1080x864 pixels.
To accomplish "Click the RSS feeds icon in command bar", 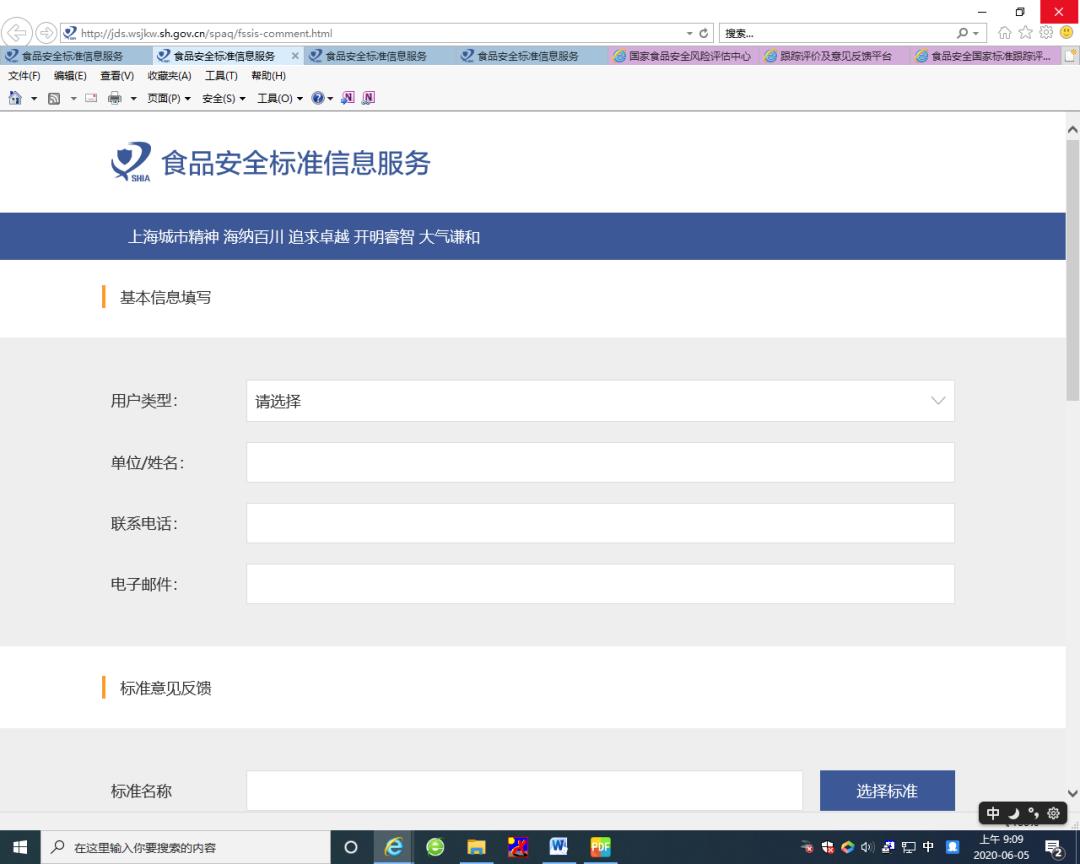I will pos(54,99).
